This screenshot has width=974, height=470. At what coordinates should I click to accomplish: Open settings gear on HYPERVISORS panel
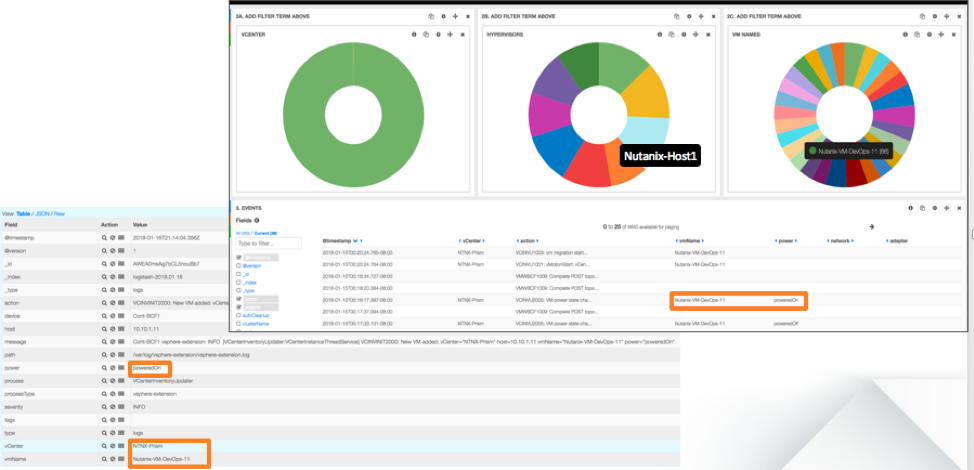(x=684, y=35)
